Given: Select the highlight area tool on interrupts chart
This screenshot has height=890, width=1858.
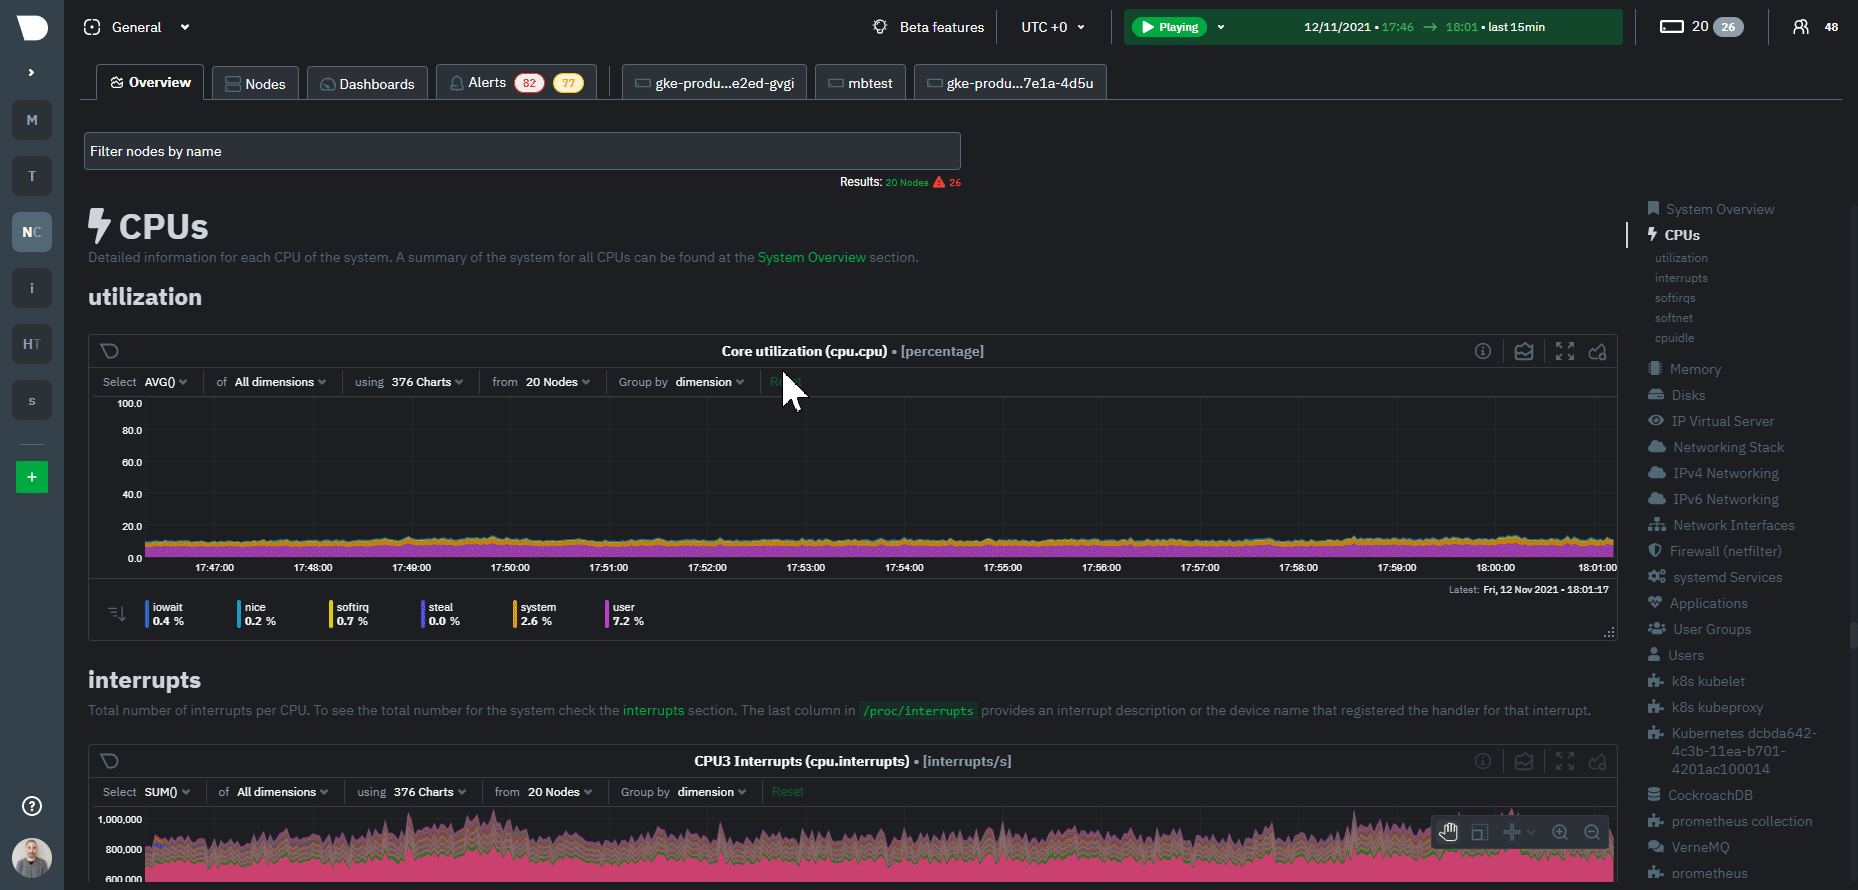Looking at the screenshot, I should click(x=1480, y=832).
